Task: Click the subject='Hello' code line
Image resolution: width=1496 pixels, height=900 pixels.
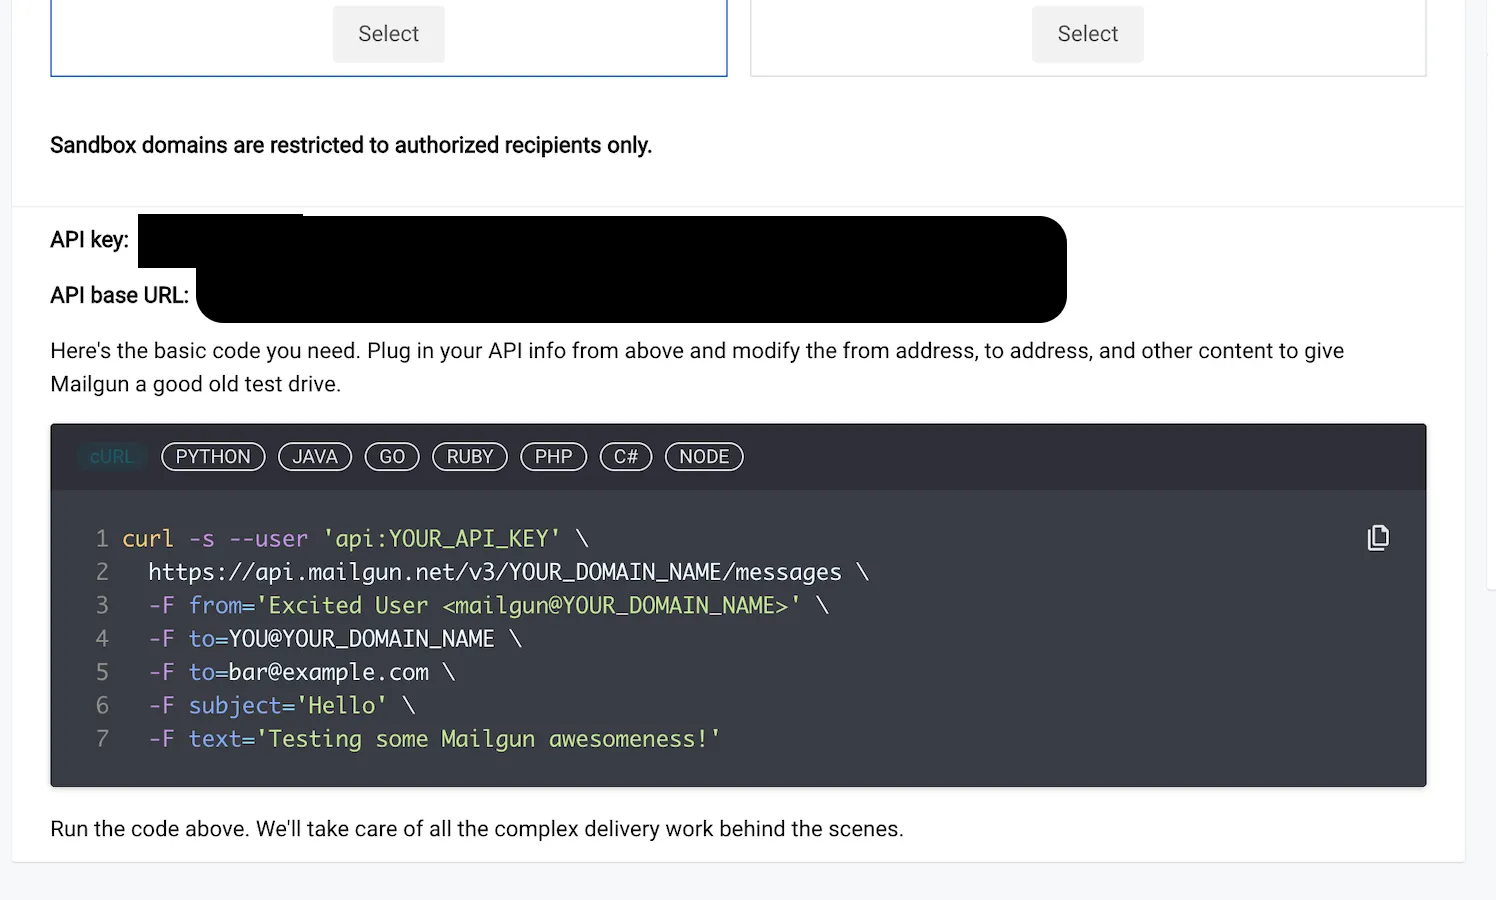Action: tap(268, 706)
